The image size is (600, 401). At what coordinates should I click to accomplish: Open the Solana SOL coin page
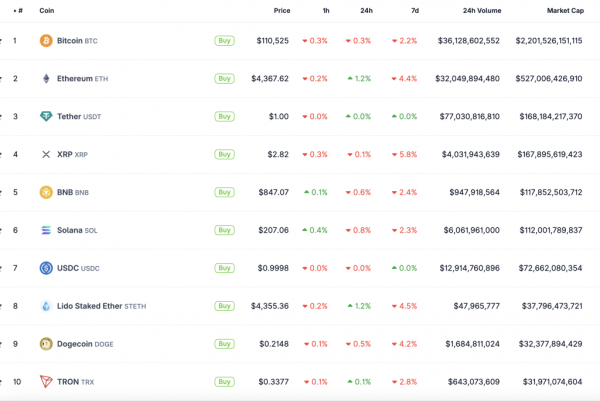[x=77, y=230]
